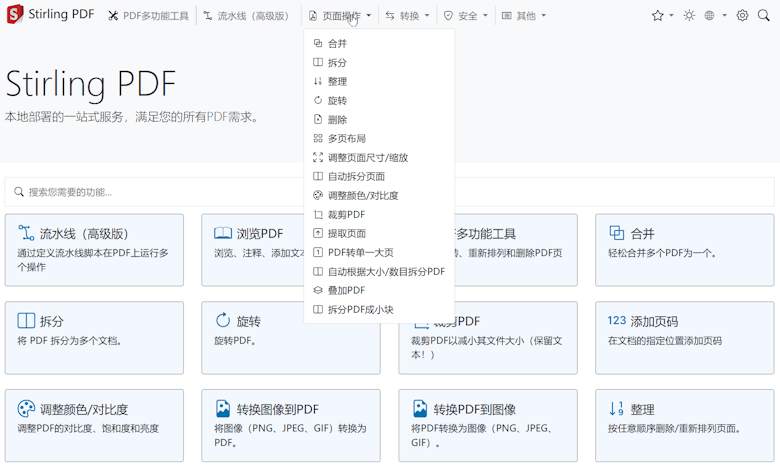Open 流水线（高级版）in the navbar
Image resolution: width=780 pixels, height=469 pixels.
point(246,16)
